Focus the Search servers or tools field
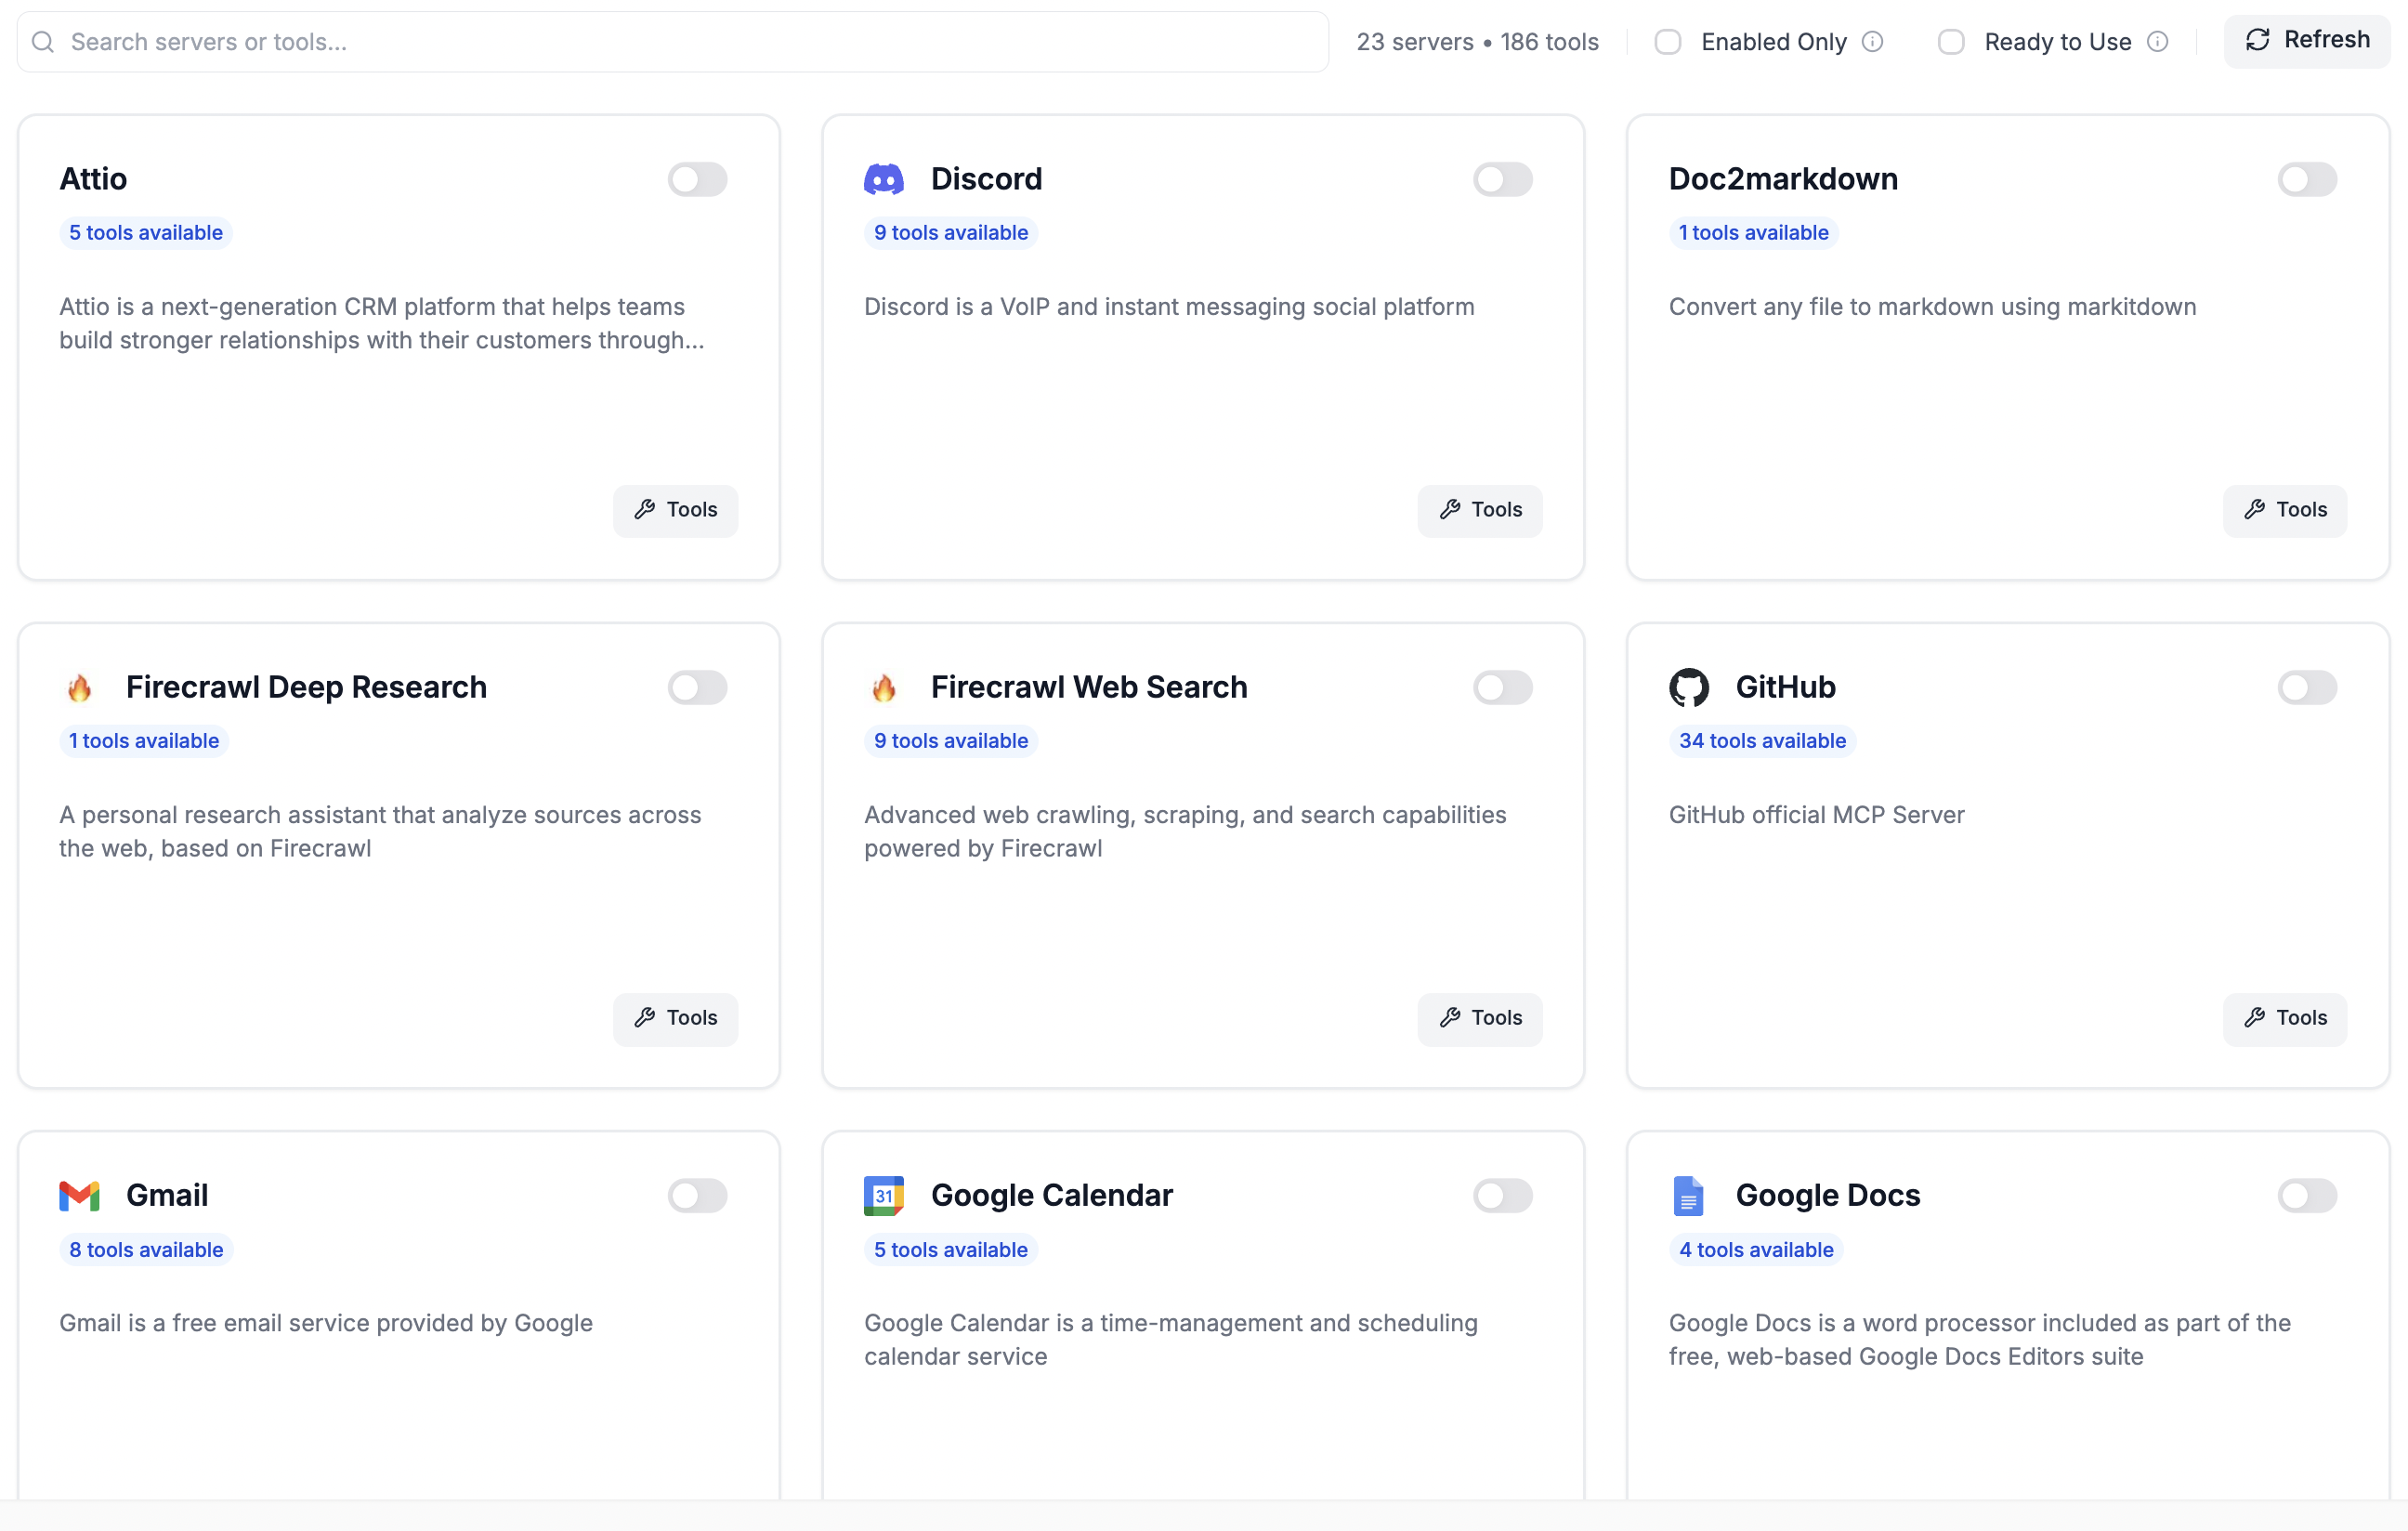The height and width of the screenshot is (1531, 2408). click(x=672, y=42)
